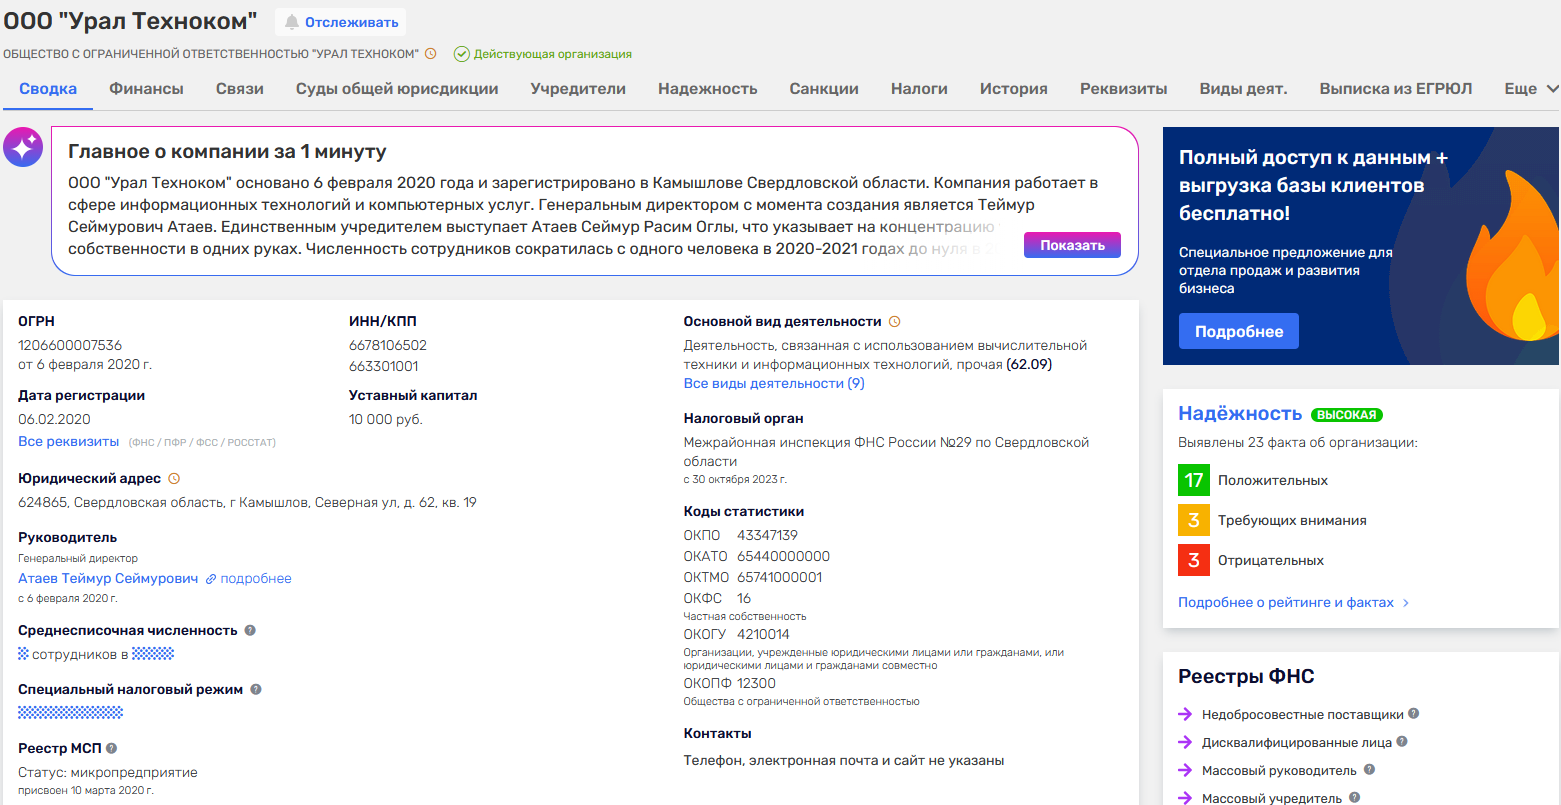This screenshot has width=1561, height=805.
Task: Open help icon for Среднесписочная численность
Action: (x=250, y=631)
